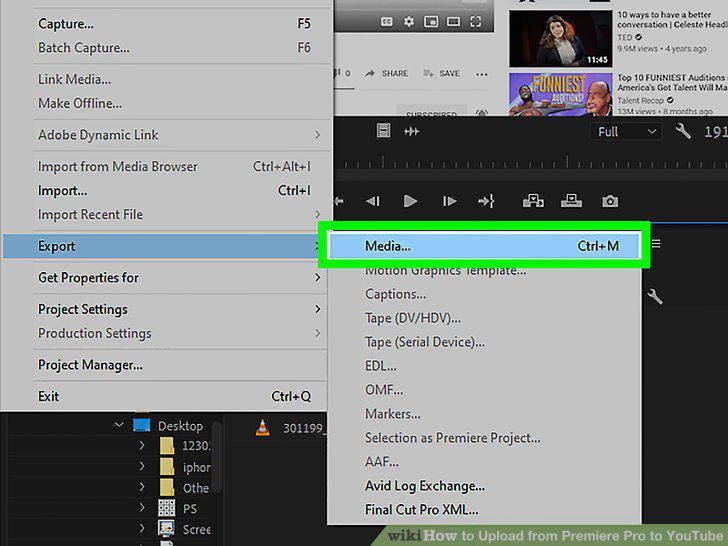Toggle YouTube closed captions CC icon
Image resolution: width=728 pixels, height=546 pixels.
pos(386,21)
